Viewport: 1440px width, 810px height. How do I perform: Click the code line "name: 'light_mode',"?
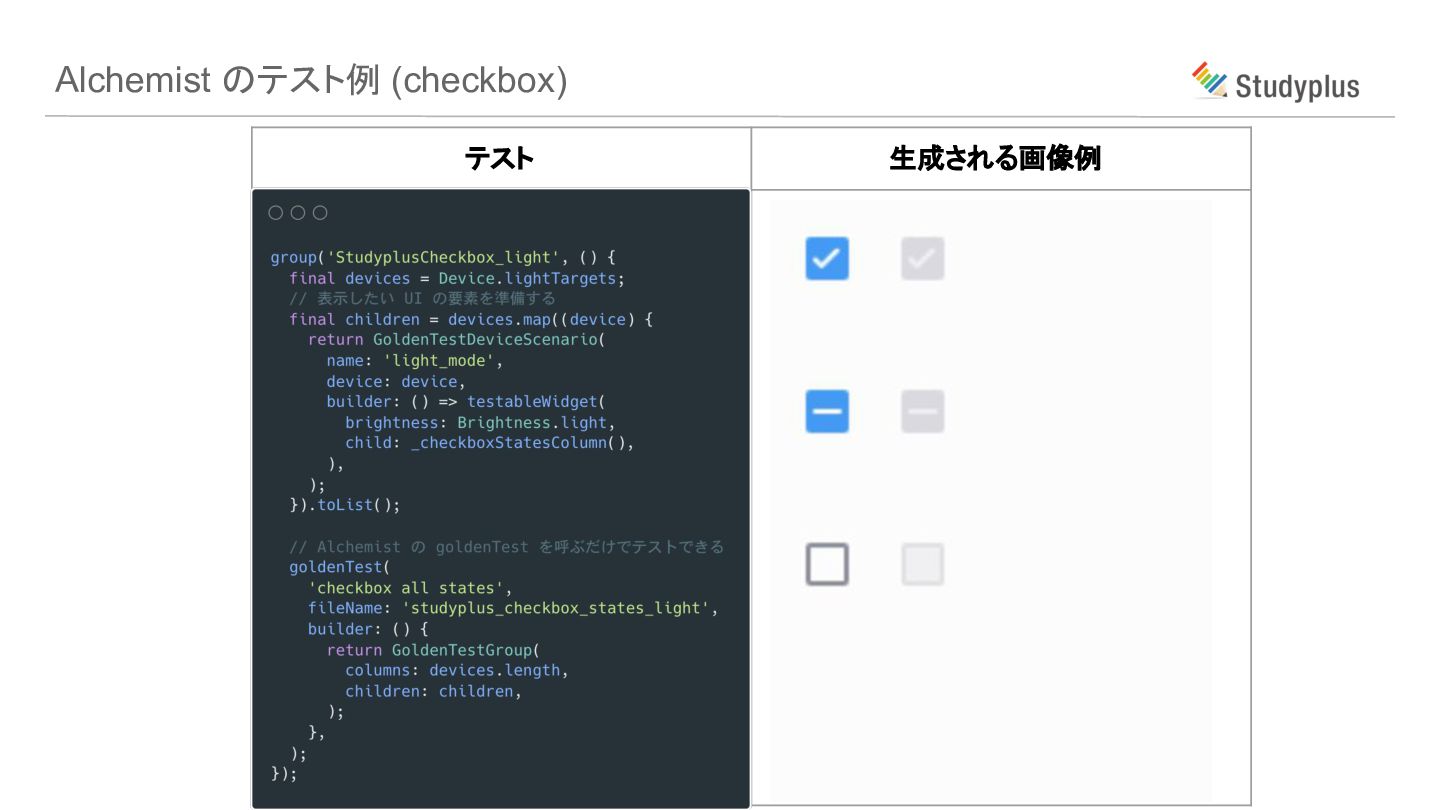point(414,361)
